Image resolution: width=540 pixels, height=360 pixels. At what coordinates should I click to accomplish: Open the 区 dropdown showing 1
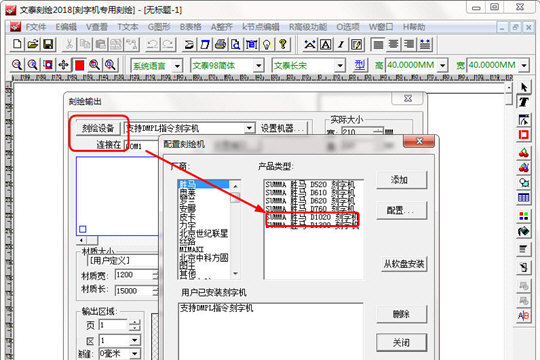point(135,340)
